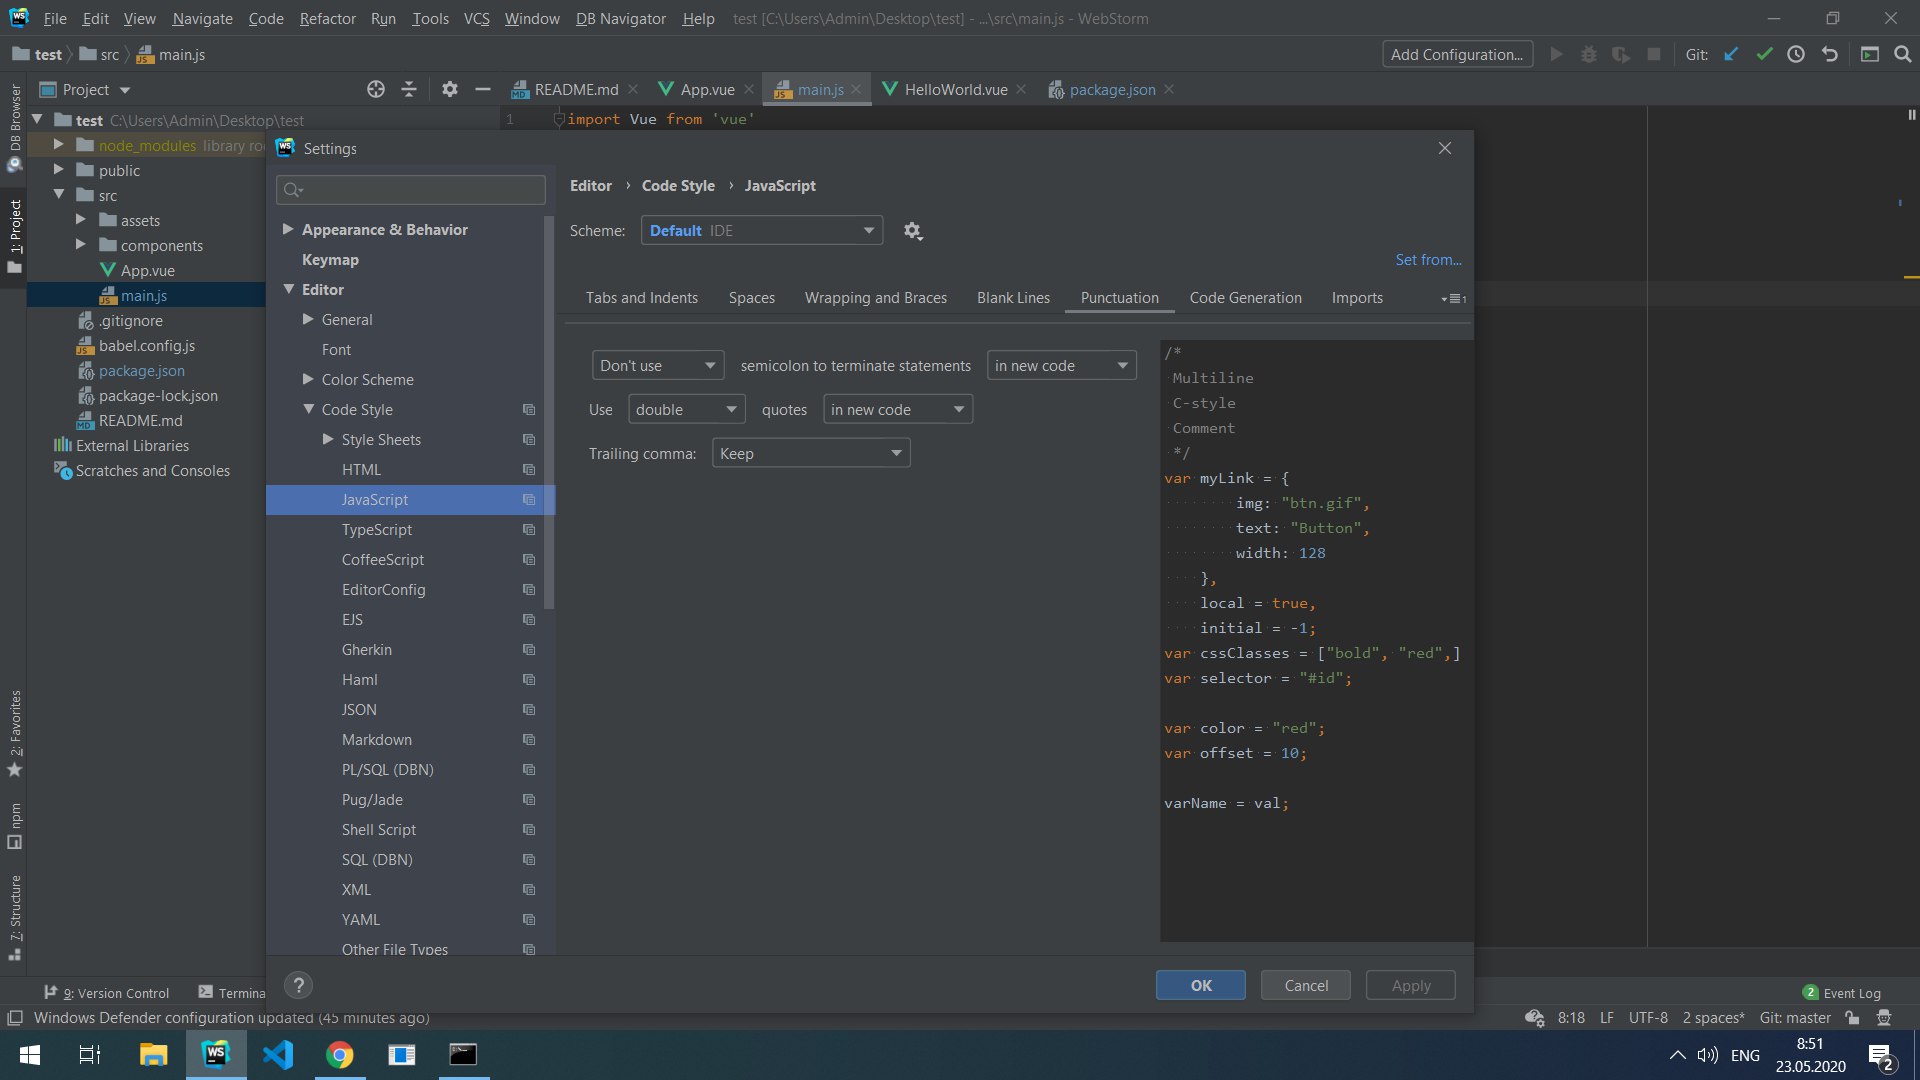Hide Project panel minus icon
This screenshot has width=1920, height=1080.
(483, 89)
